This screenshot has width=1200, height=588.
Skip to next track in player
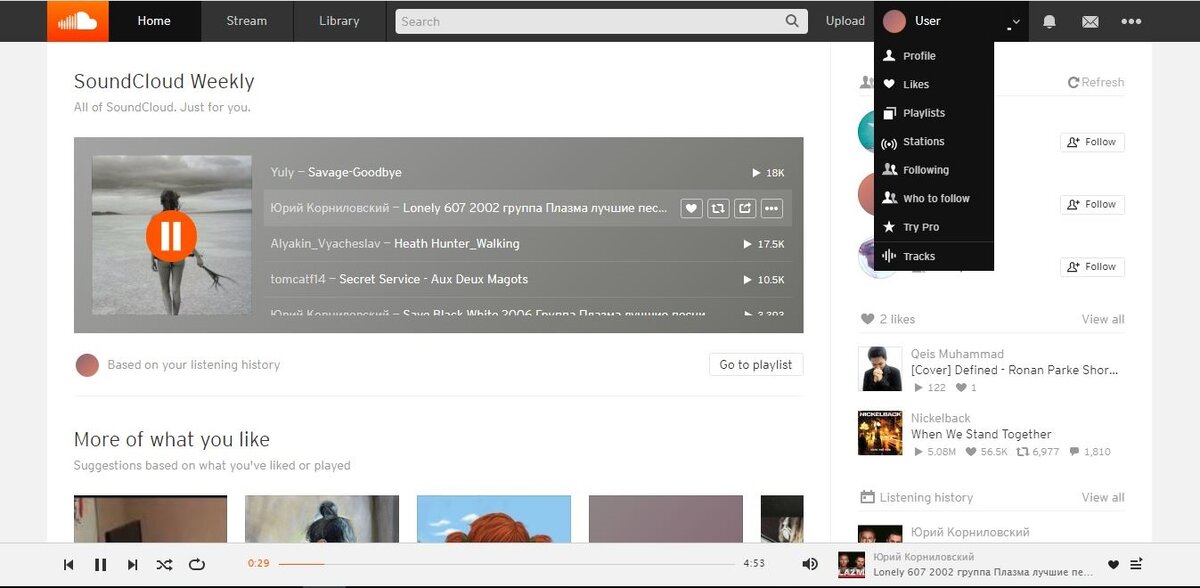click(132, 564)
